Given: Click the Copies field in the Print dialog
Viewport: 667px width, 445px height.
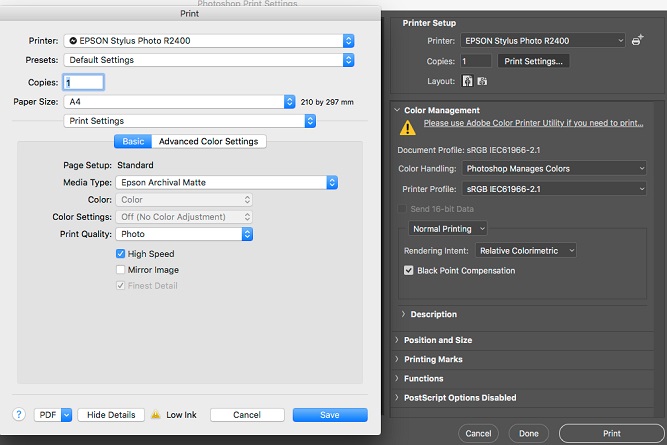Looking at the screenshot, I should coord(84,83).
